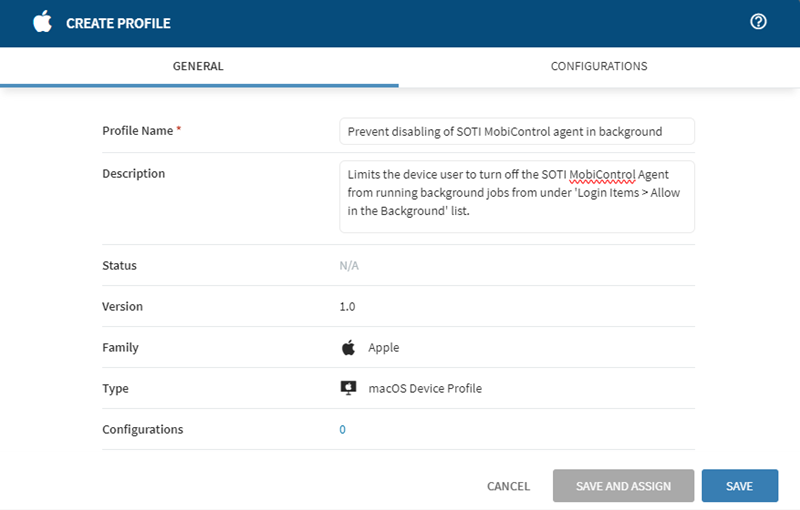Click the 'Configurations' row label

point(143,429)
